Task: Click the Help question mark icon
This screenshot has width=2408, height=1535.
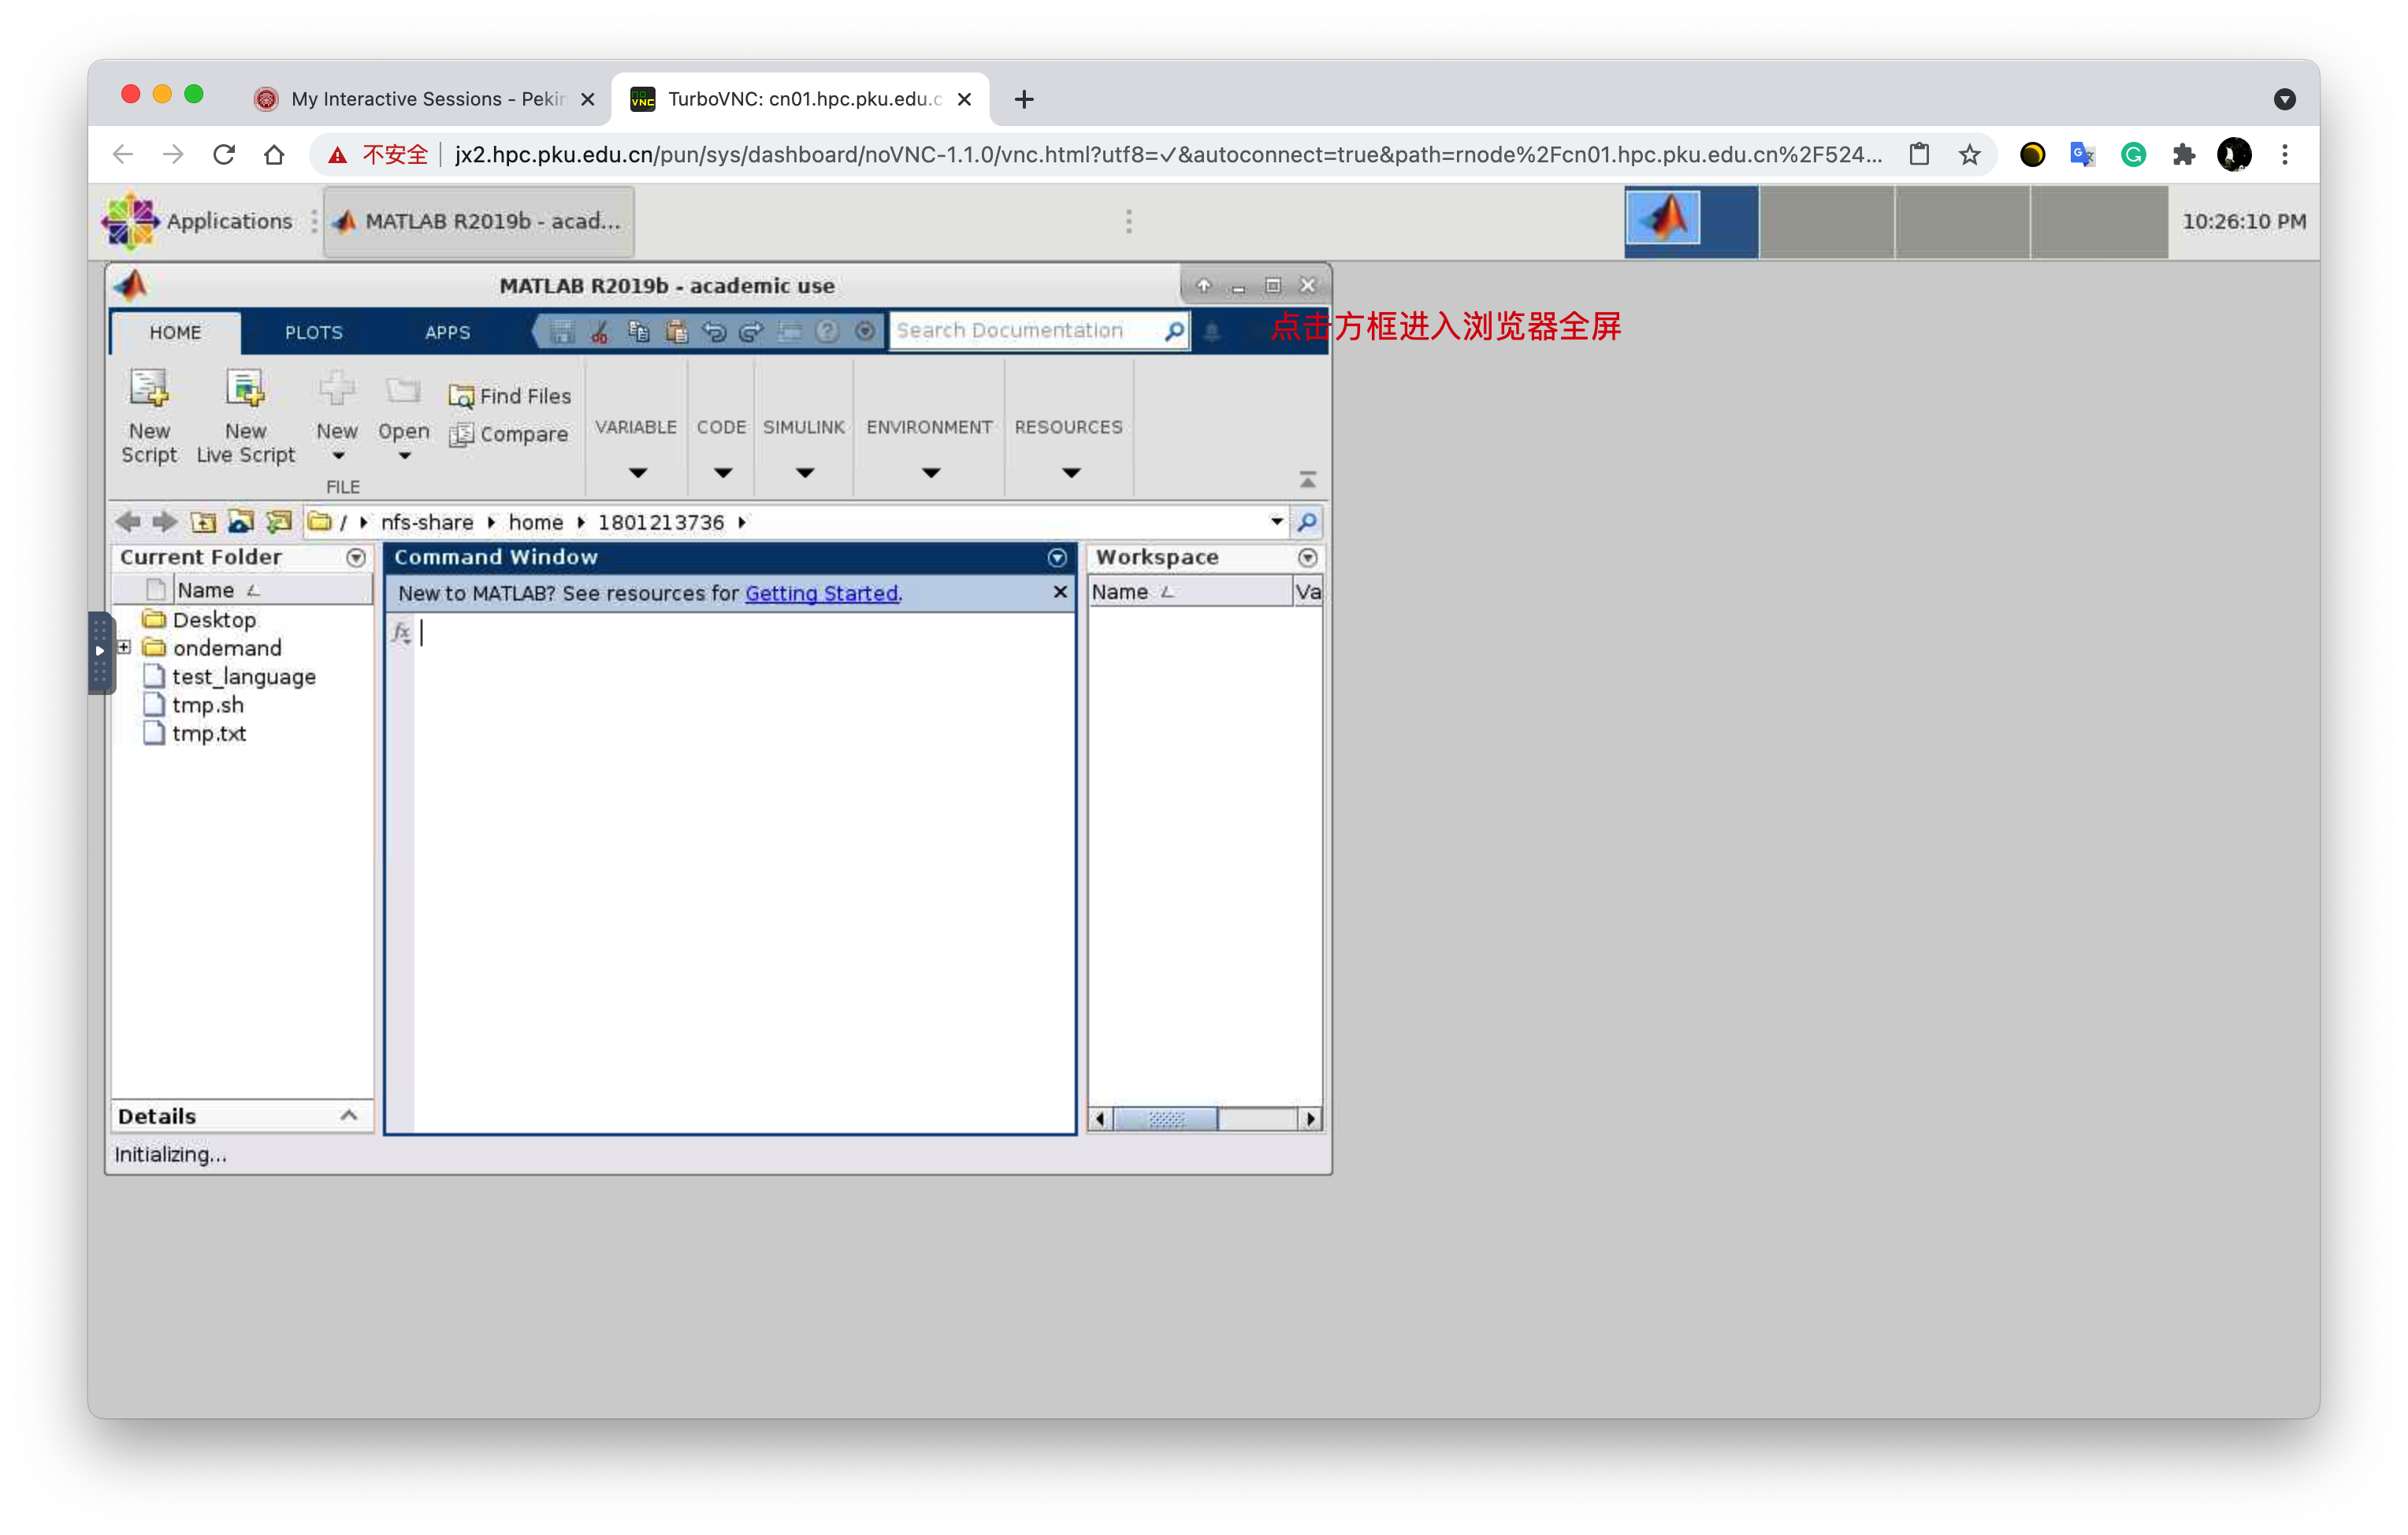Action: pyautogui.click(x=827, y=331)
